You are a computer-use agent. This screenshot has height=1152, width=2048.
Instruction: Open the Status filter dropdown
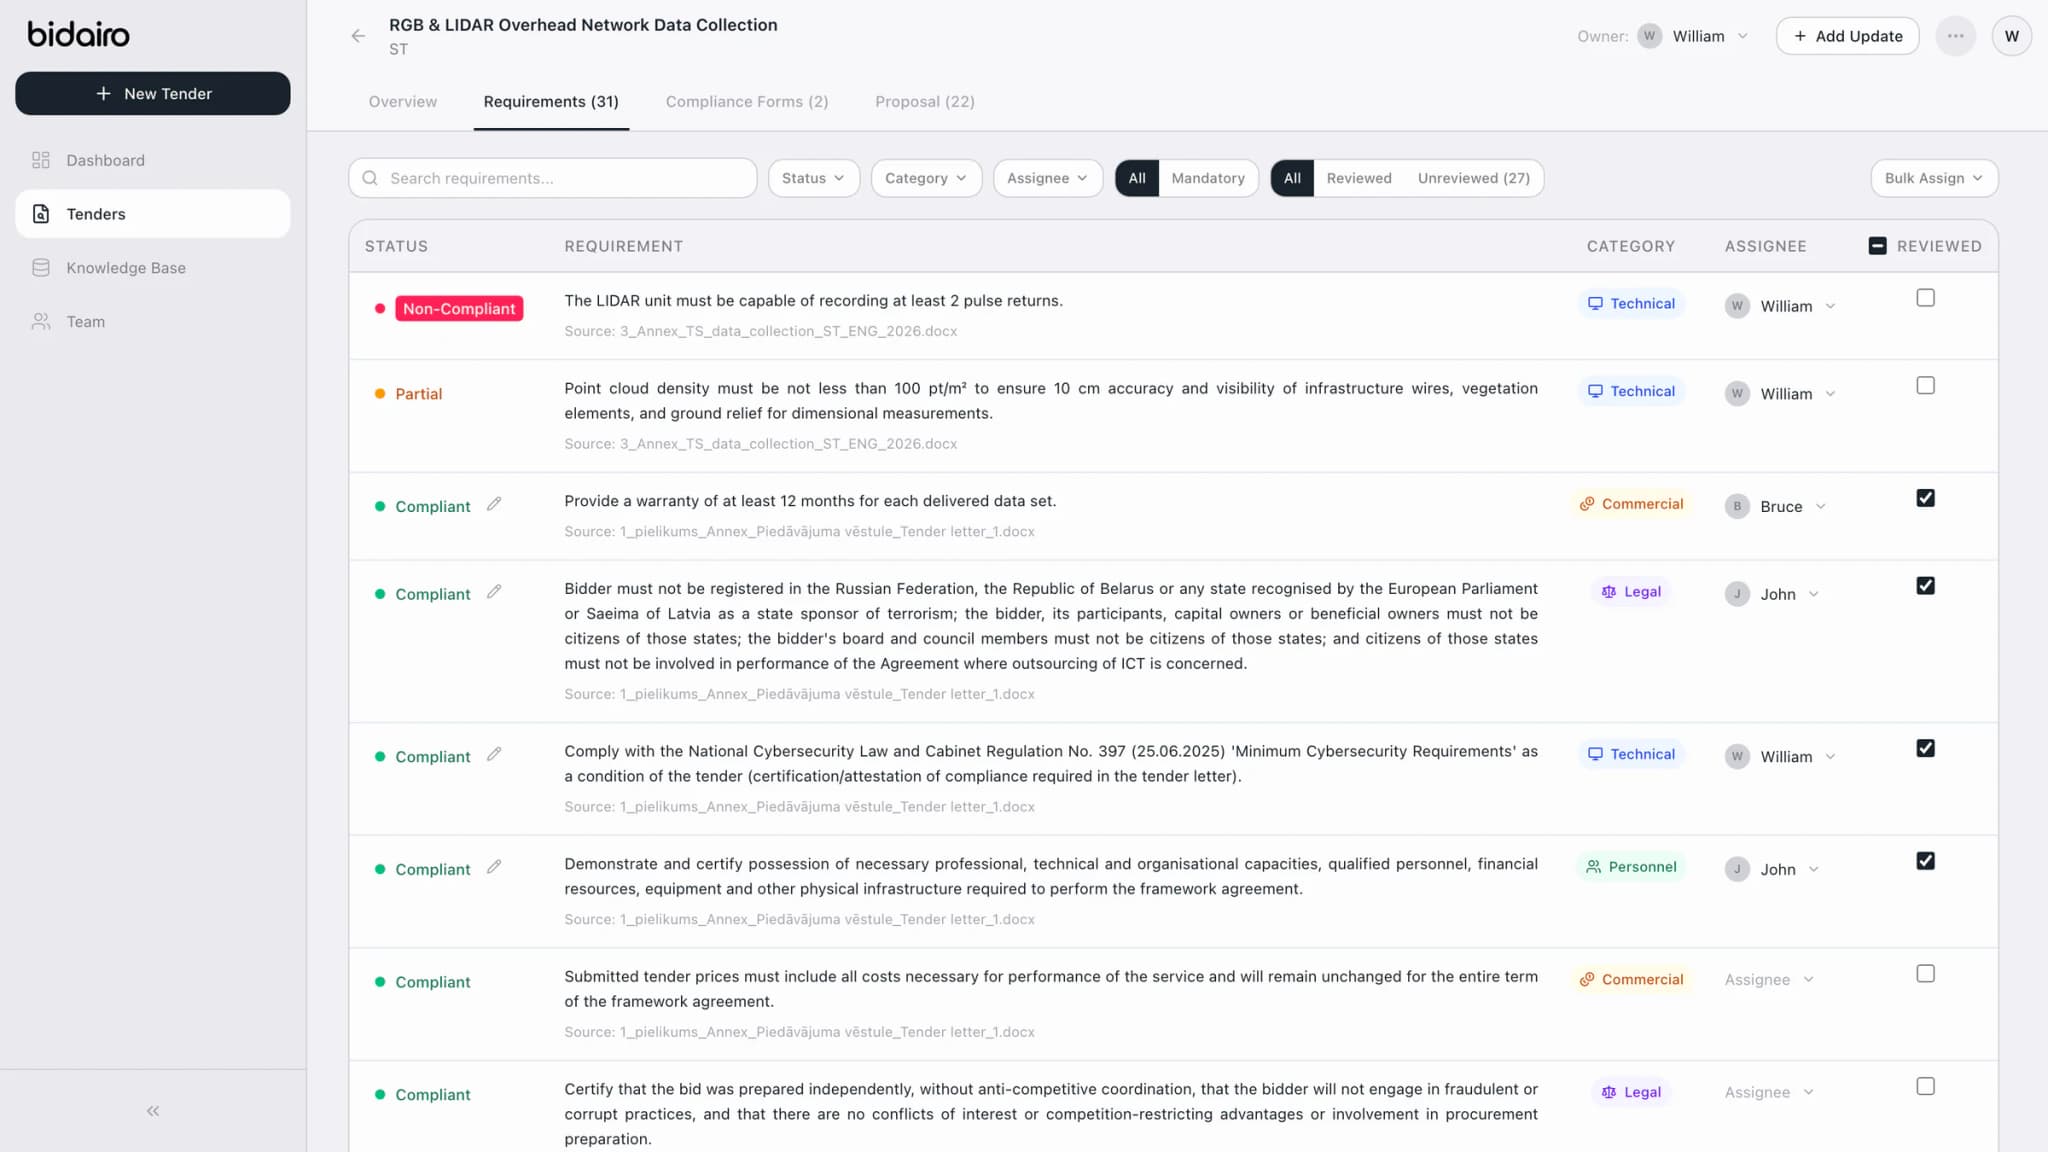pos(813,178)
